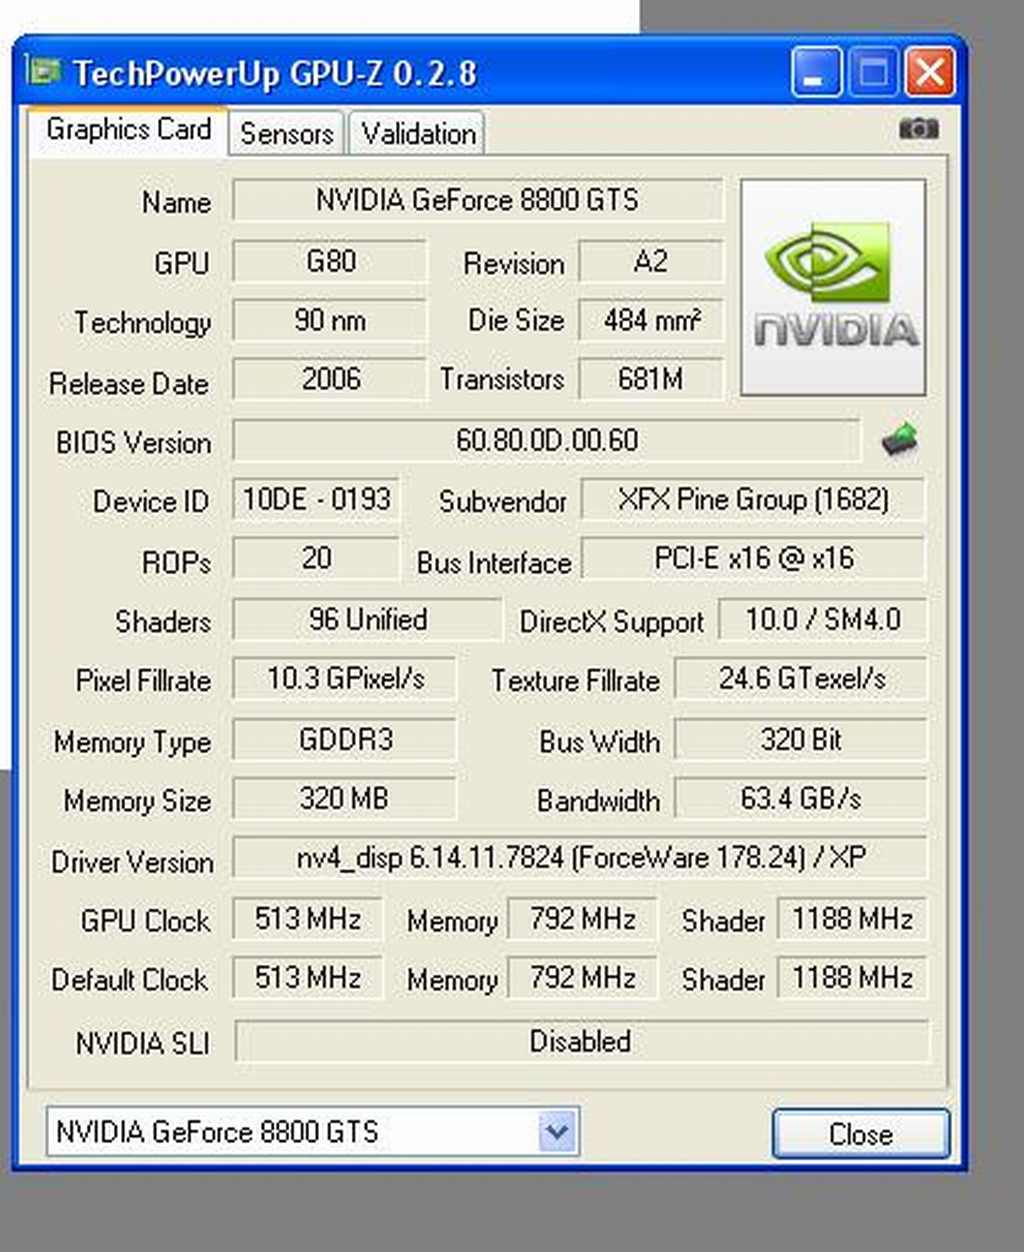Viewport: 1024px width, 1252px height.
Task: Click the GPU Clock row Shader 1188 MHz
Action: pyautogui.click(x=852, y=918)
